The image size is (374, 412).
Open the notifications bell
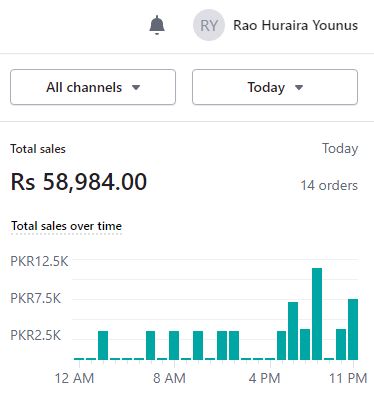157,25
